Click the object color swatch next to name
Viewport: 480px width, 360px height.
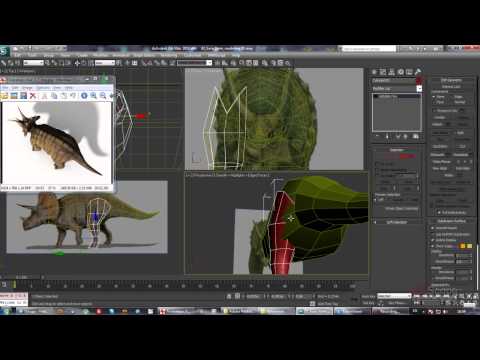[x=419, y=80]
